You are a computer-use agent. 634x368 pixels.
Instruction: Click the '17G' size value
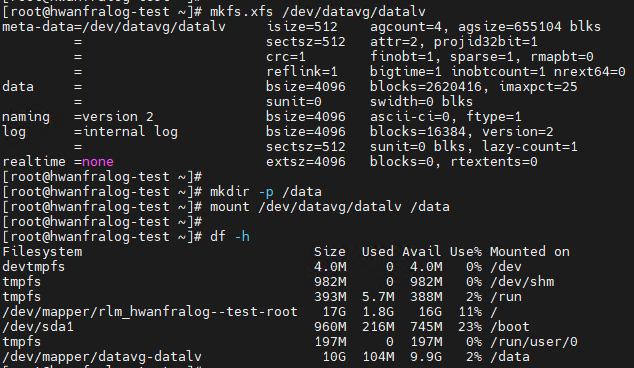334,311
